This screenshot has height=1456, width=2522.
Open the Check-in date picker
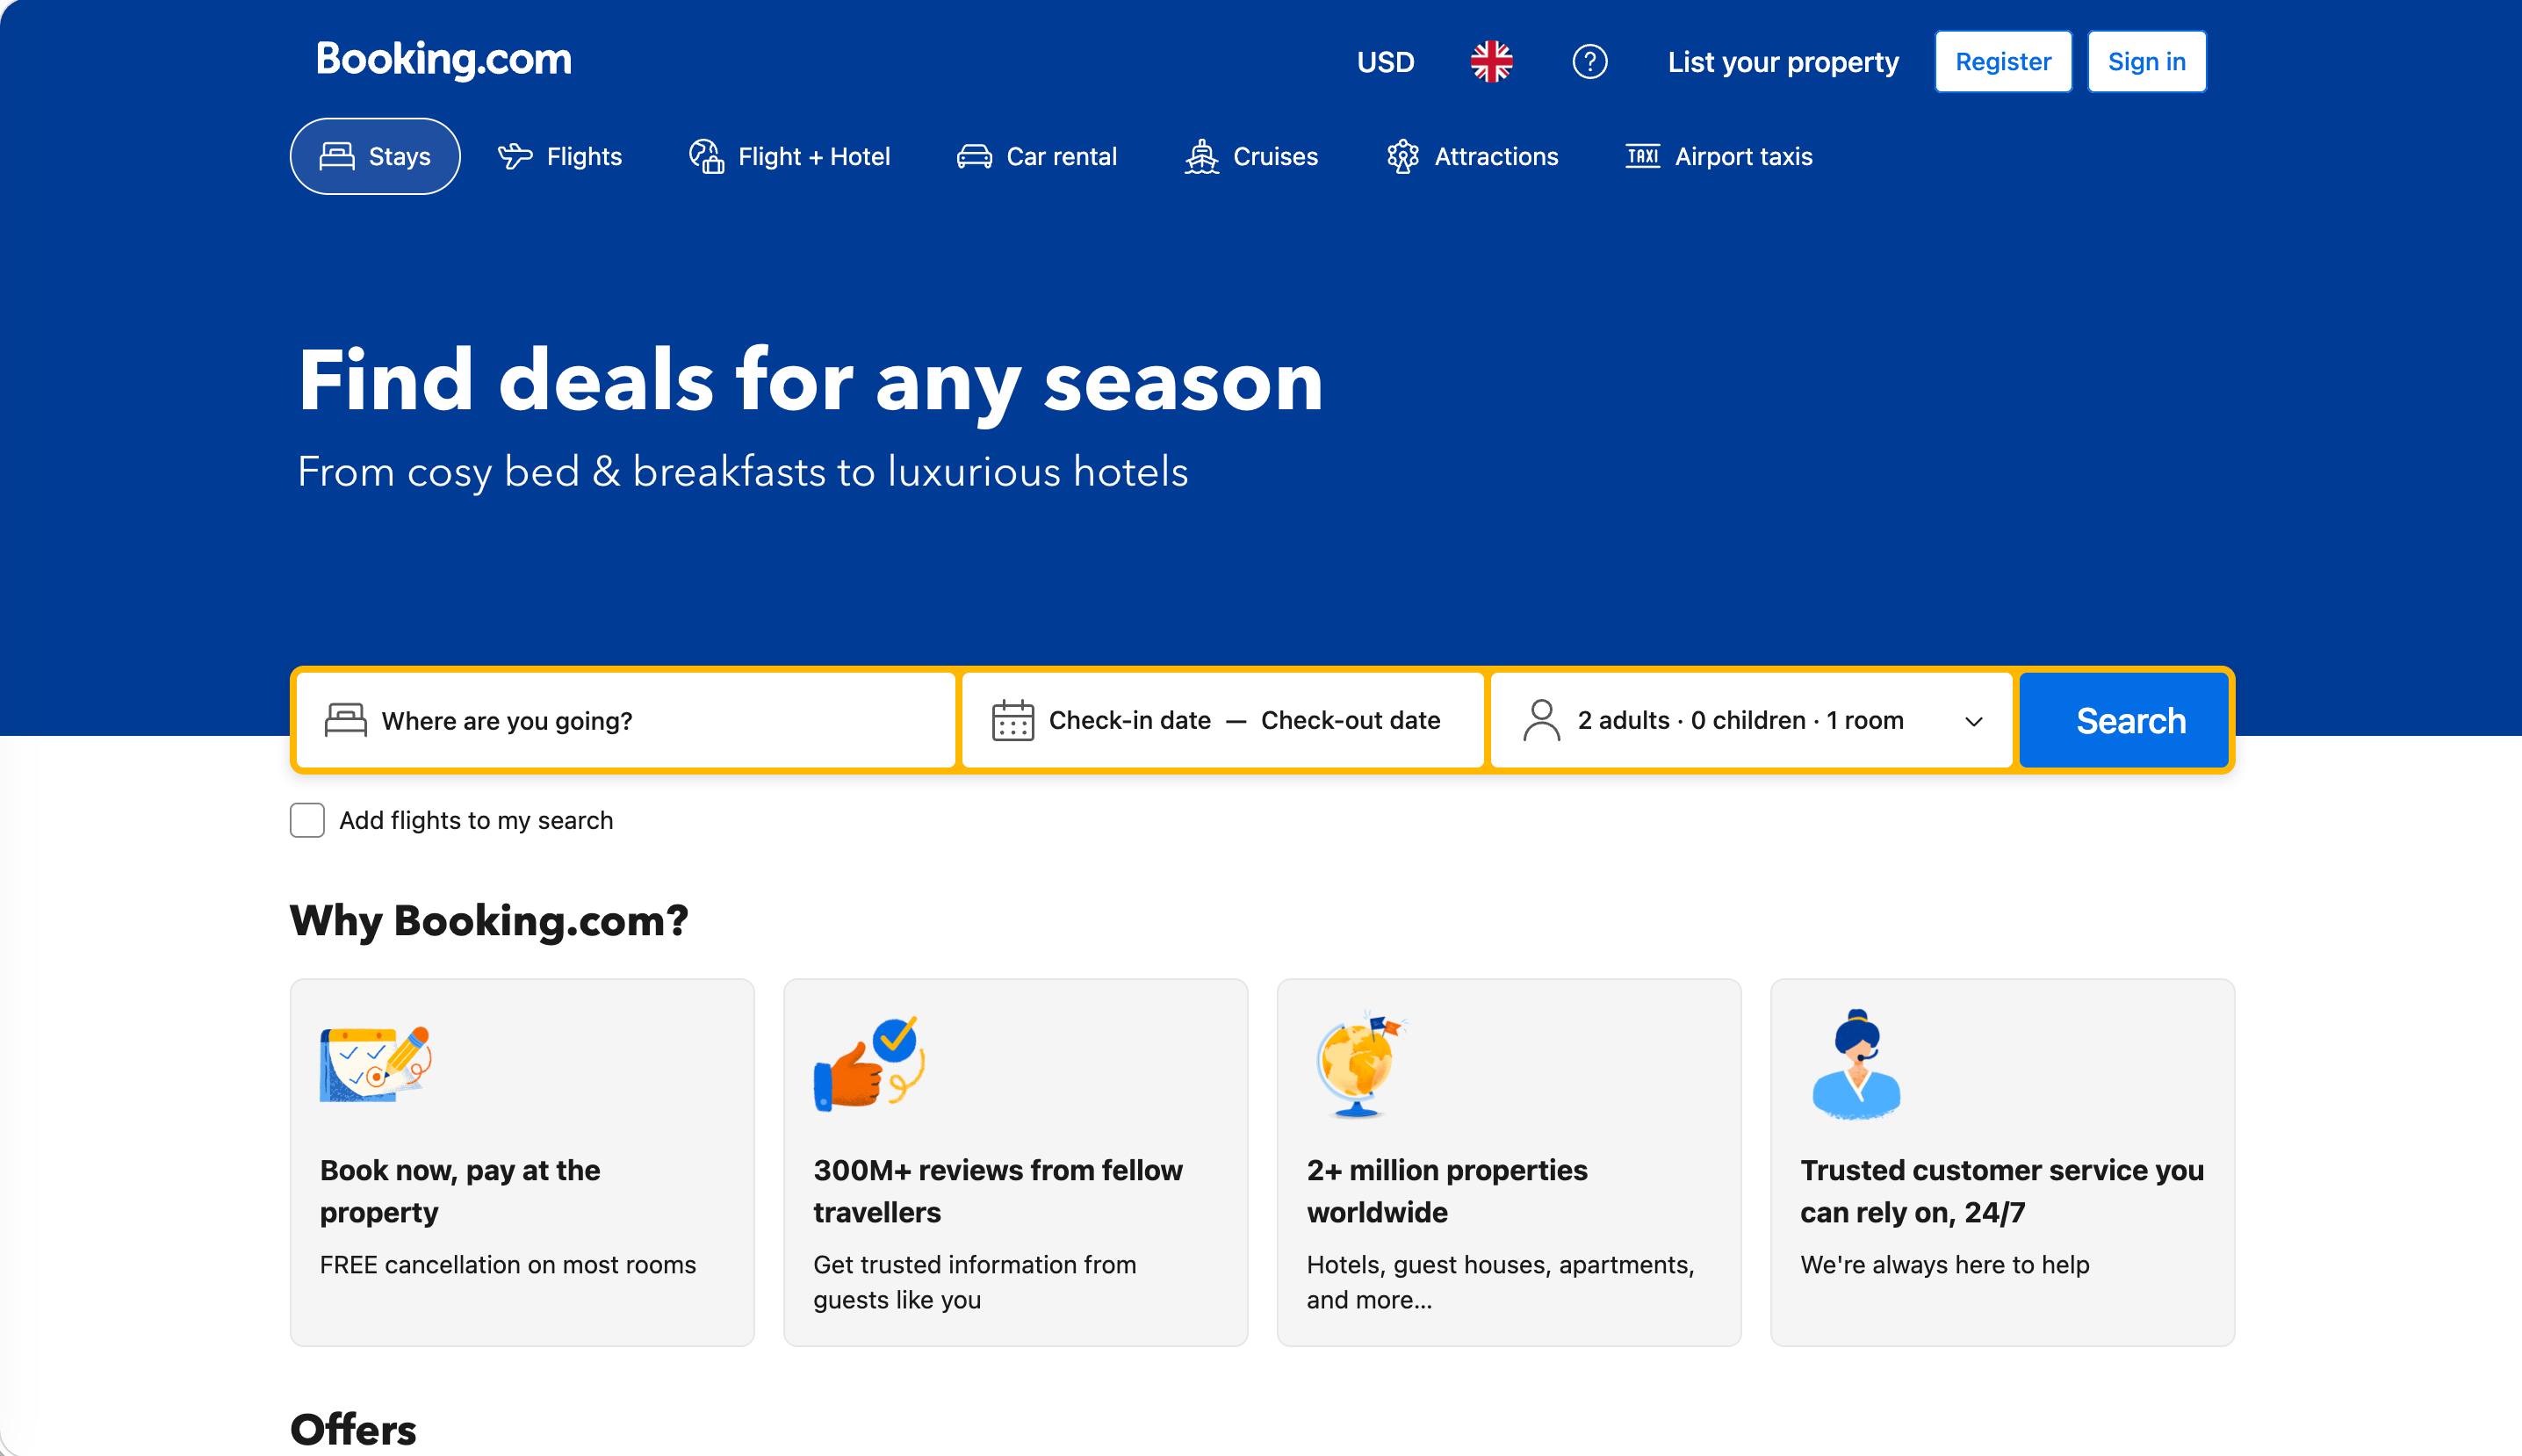coord(1129,720)
